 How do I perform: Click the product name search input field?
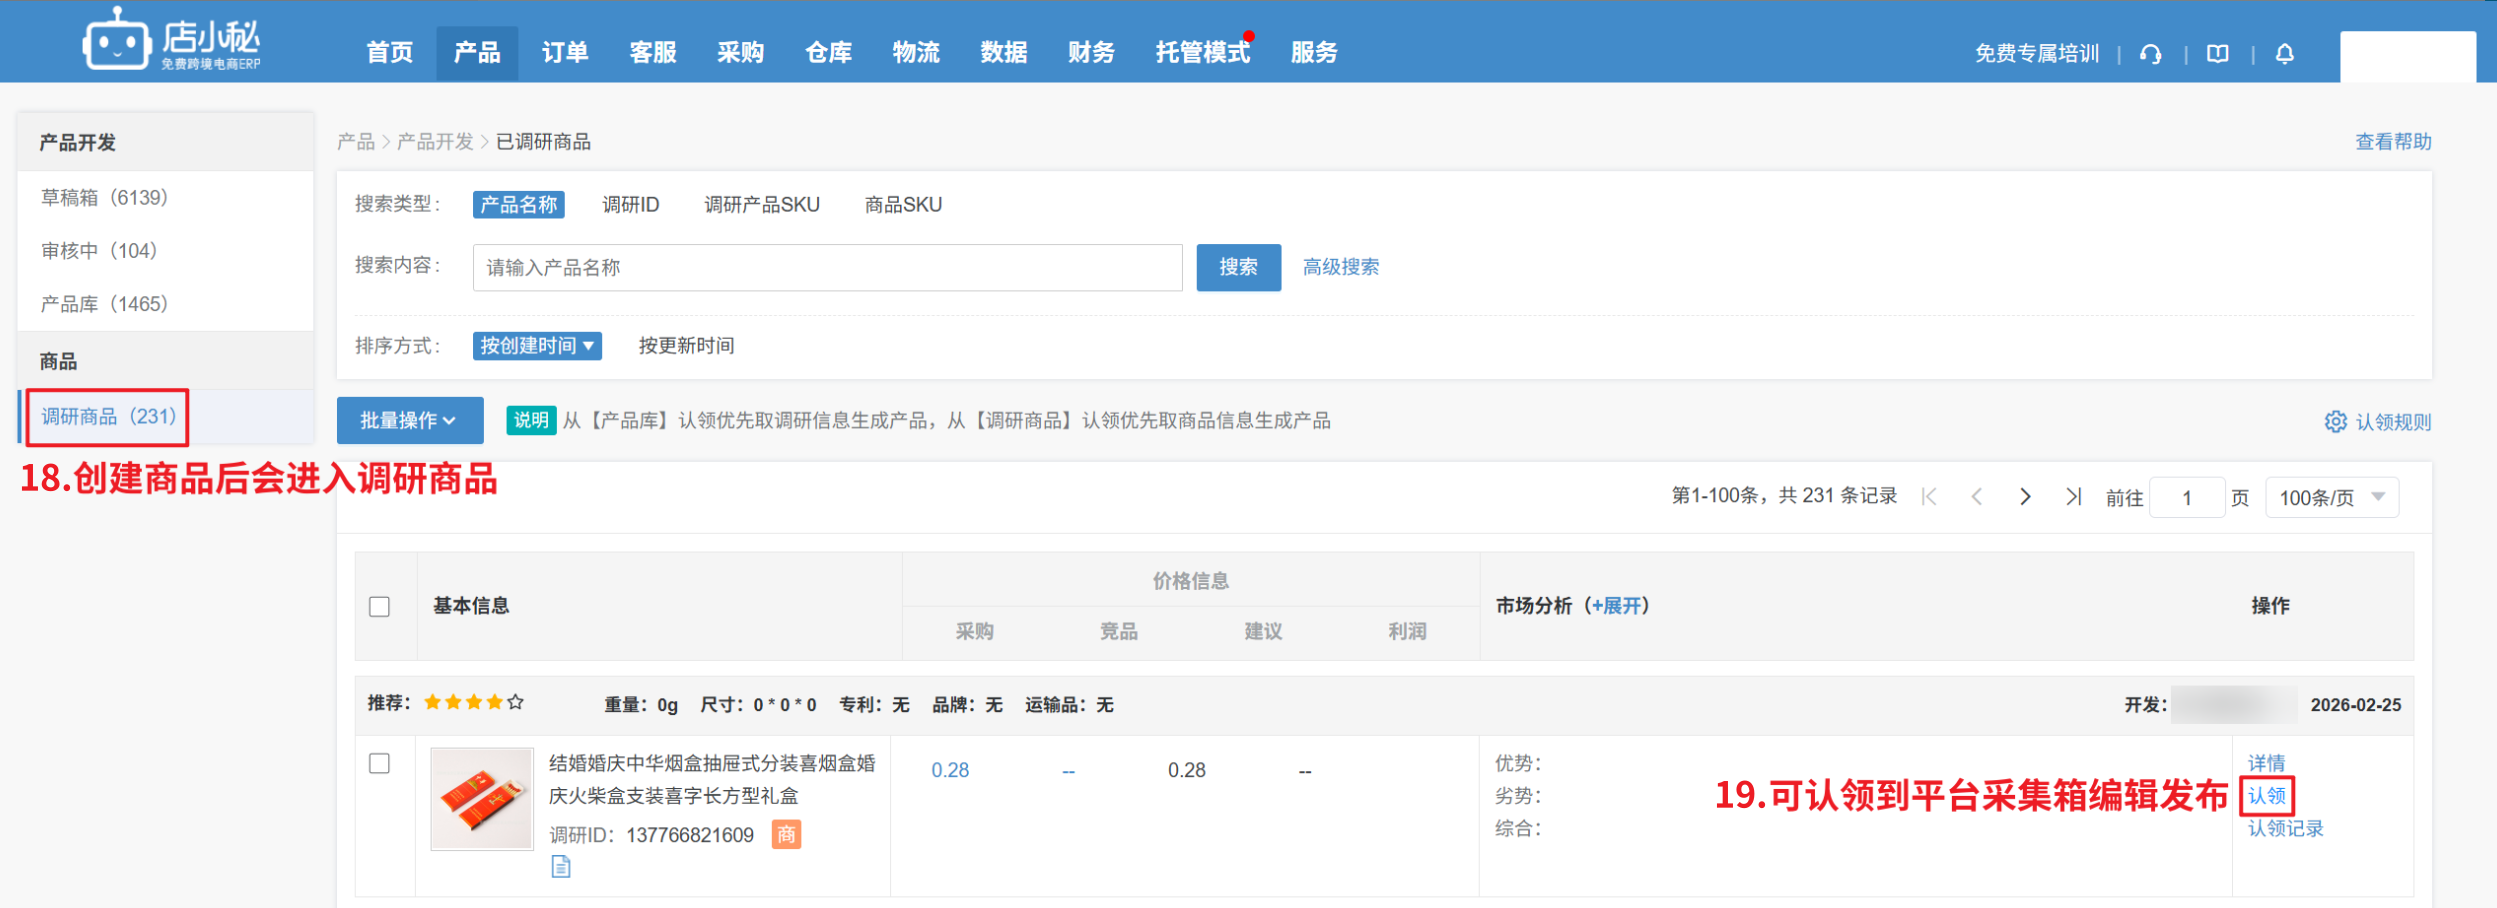coord(826,268)
